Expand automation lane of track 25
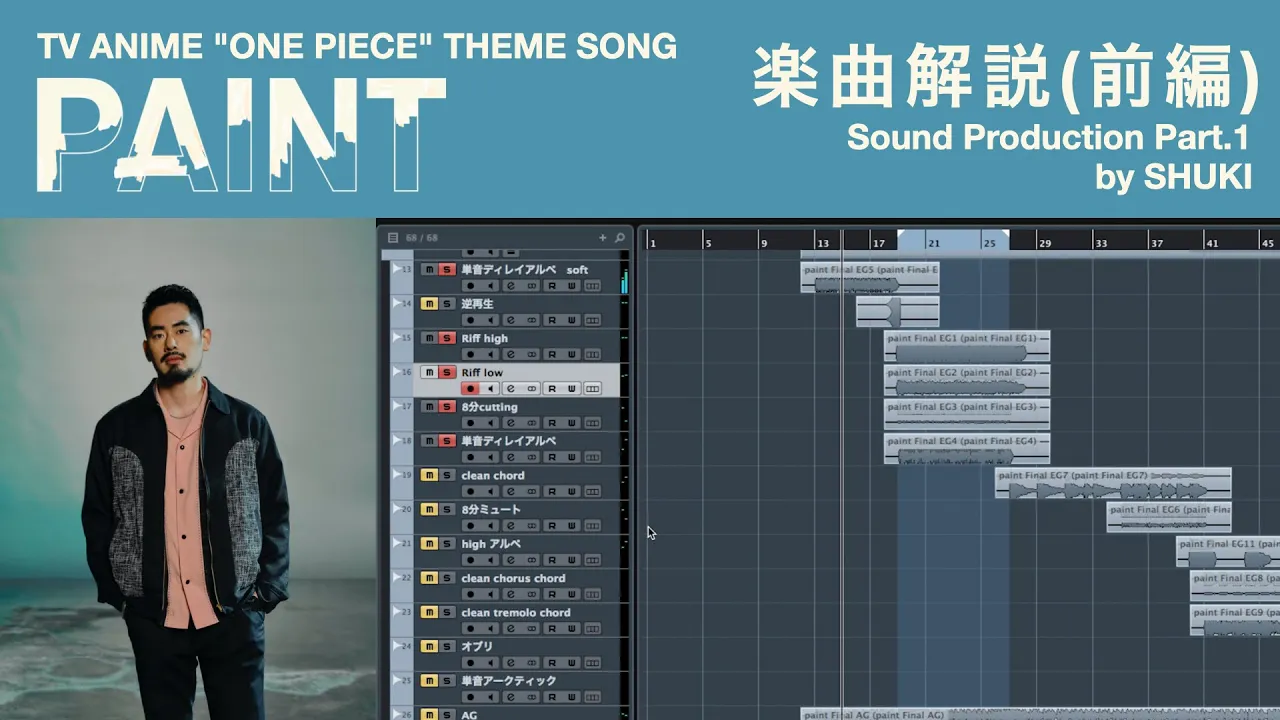The width and height of the screenshot is (1280, 720). 397,680
